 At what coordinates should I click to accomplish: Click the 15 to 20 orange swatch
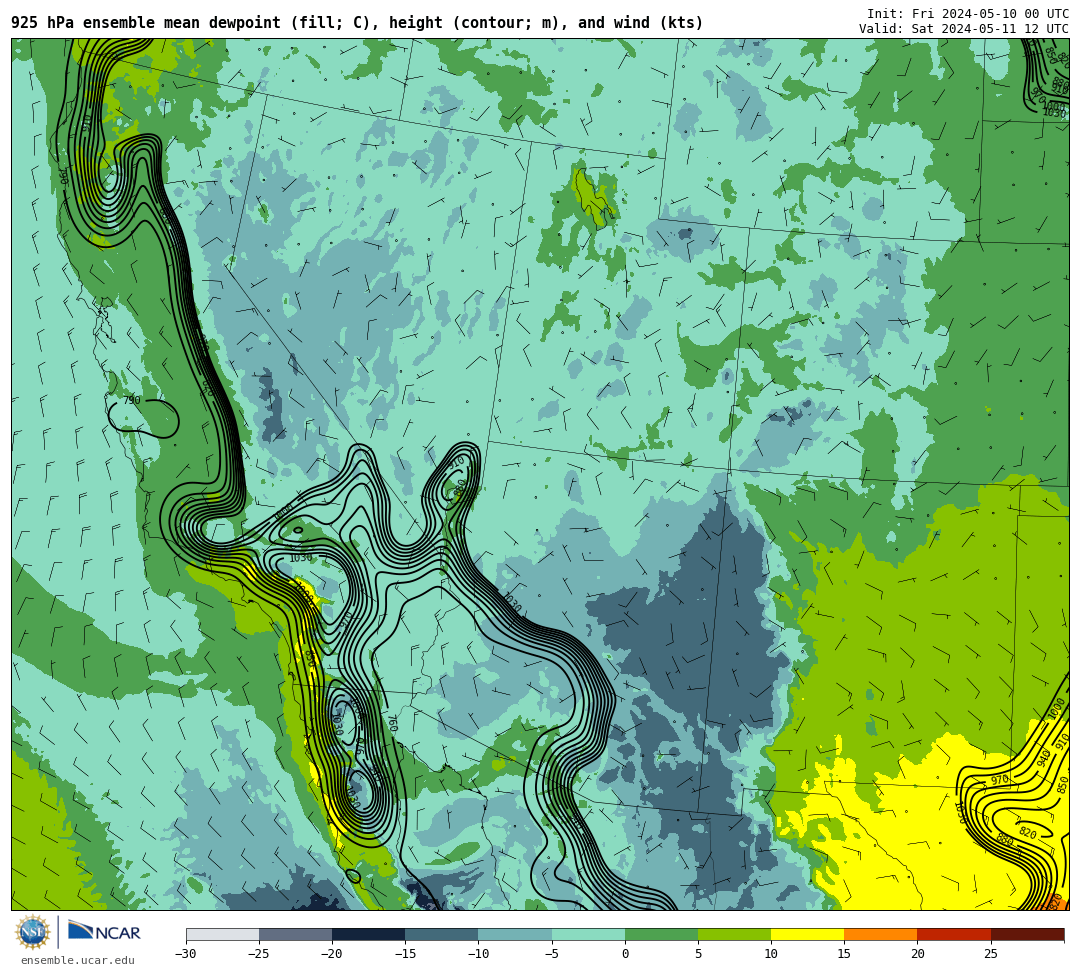coord(881,934)
